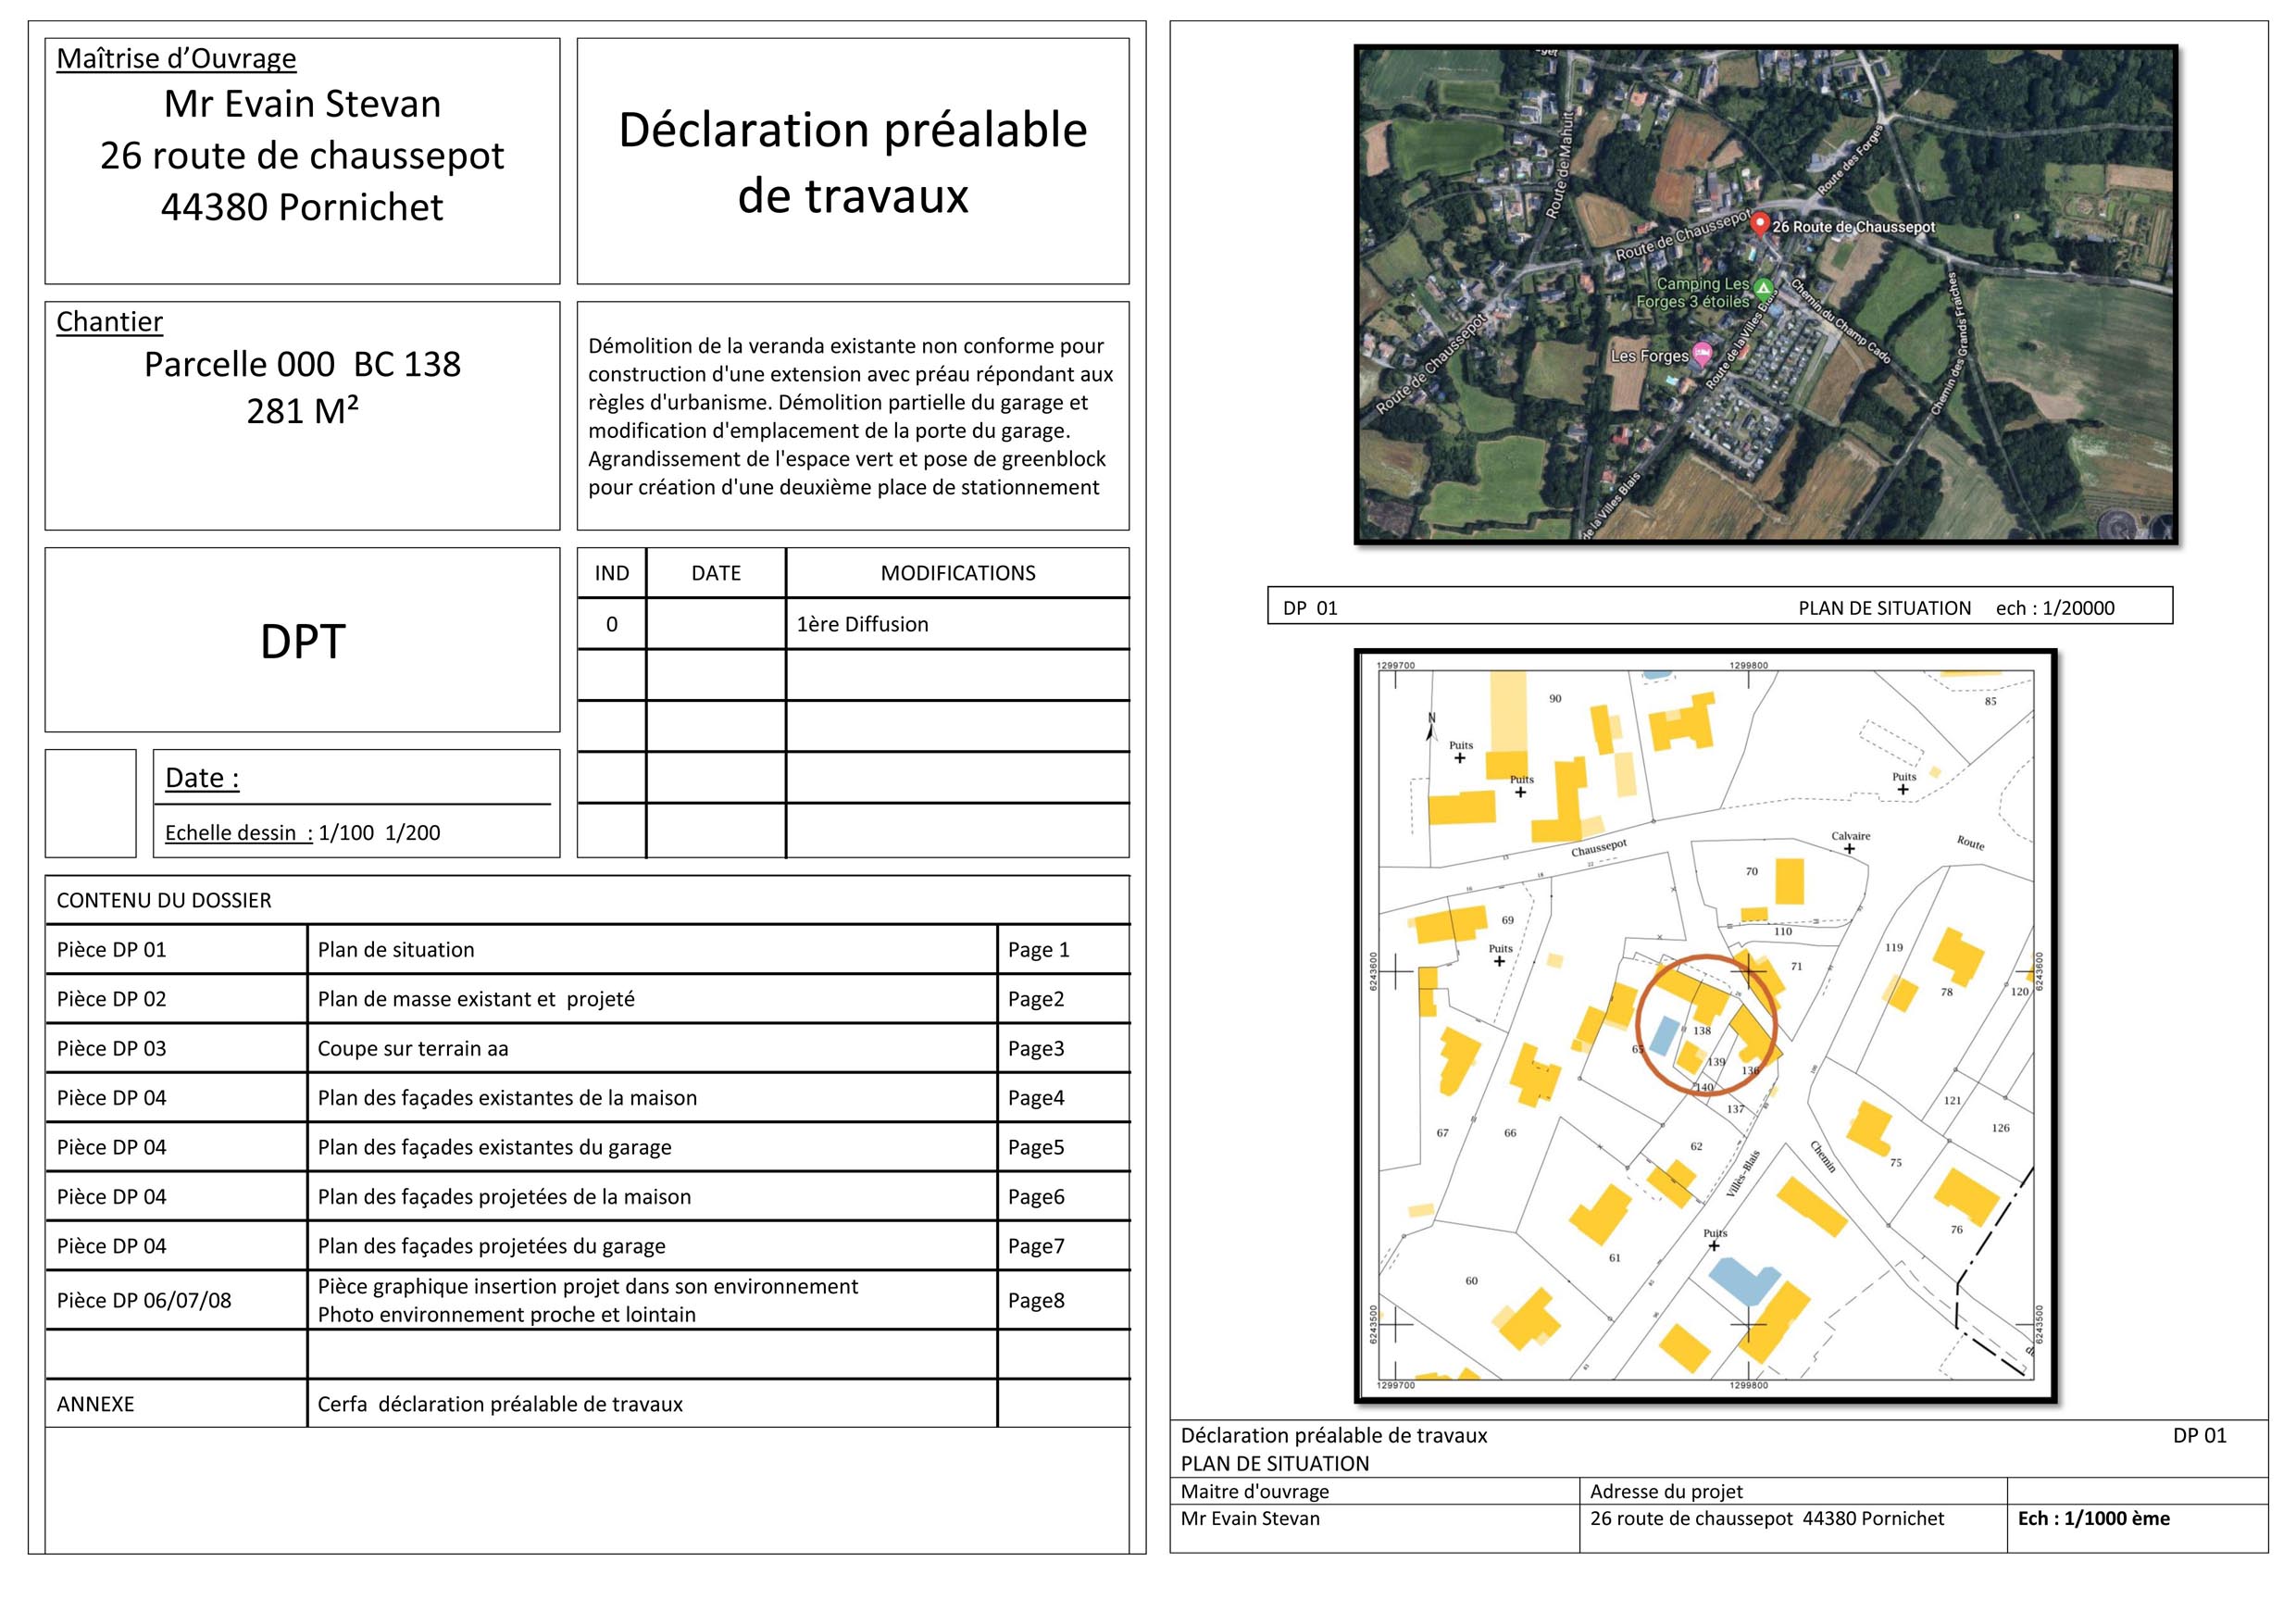Click 'Plan des façades projetées du garage'
Screen dimensions: 2296x1624
491,1246
